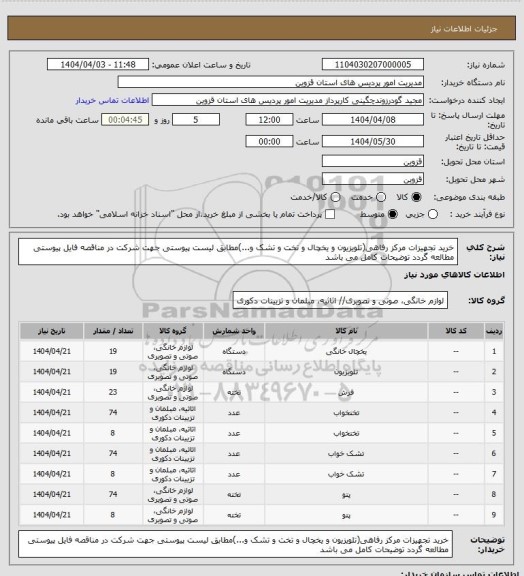Viewport: 524px width, 576px height.
Task: Click the کد کالا column header
Action: (456, 331)
